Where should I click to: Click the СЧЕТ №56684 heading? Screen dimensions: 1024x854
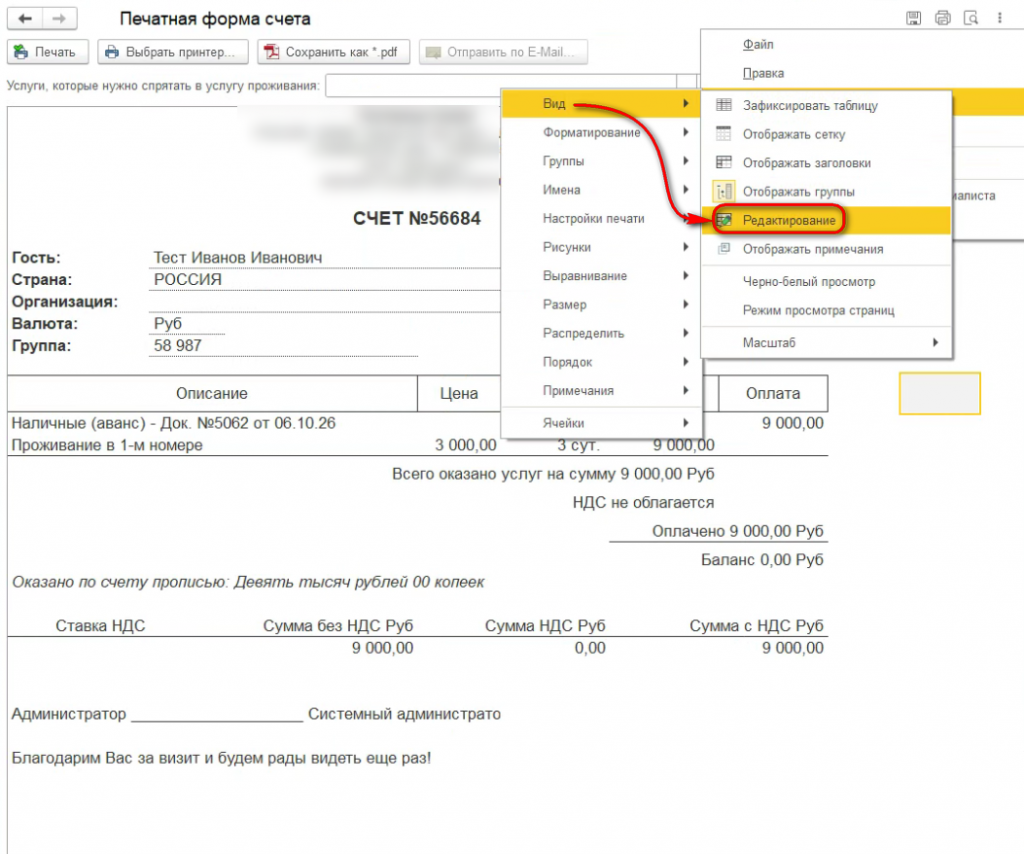(x=417, y=219)
